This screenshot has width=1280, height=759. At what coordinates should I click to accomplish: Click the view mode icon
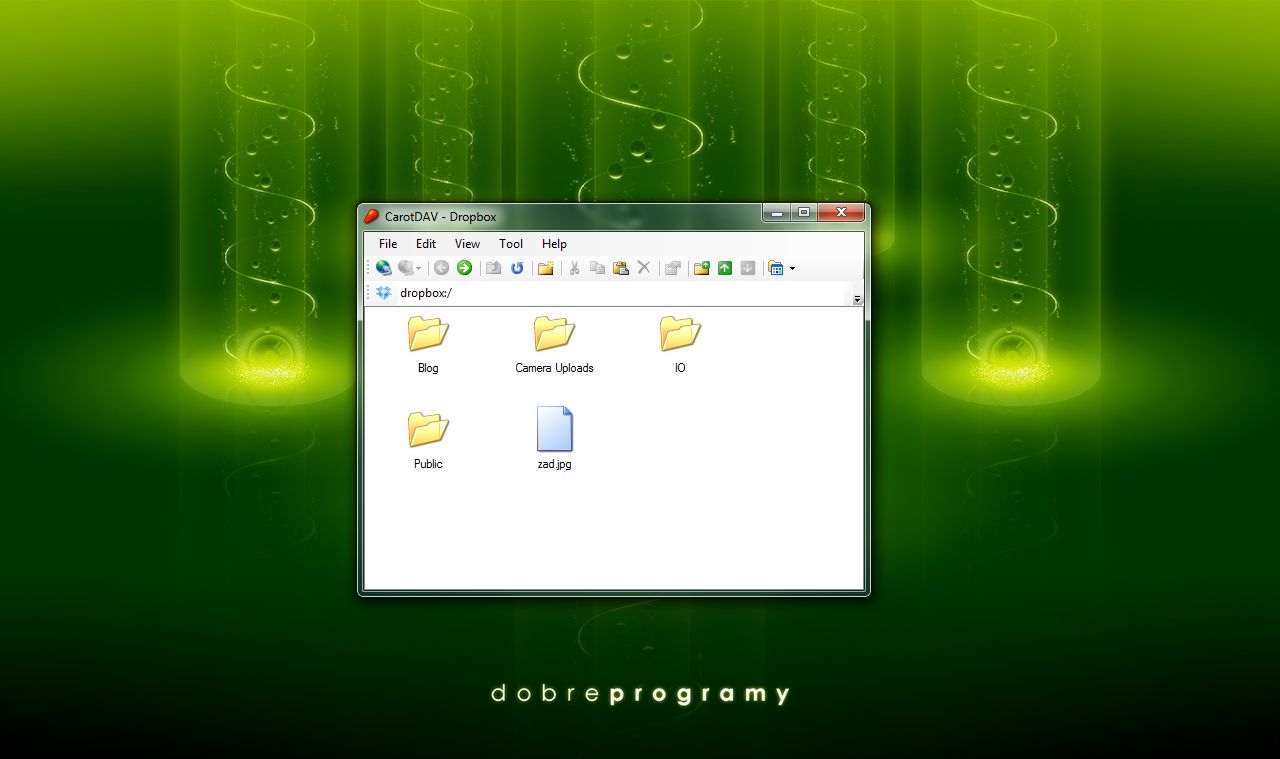[776, 268]
